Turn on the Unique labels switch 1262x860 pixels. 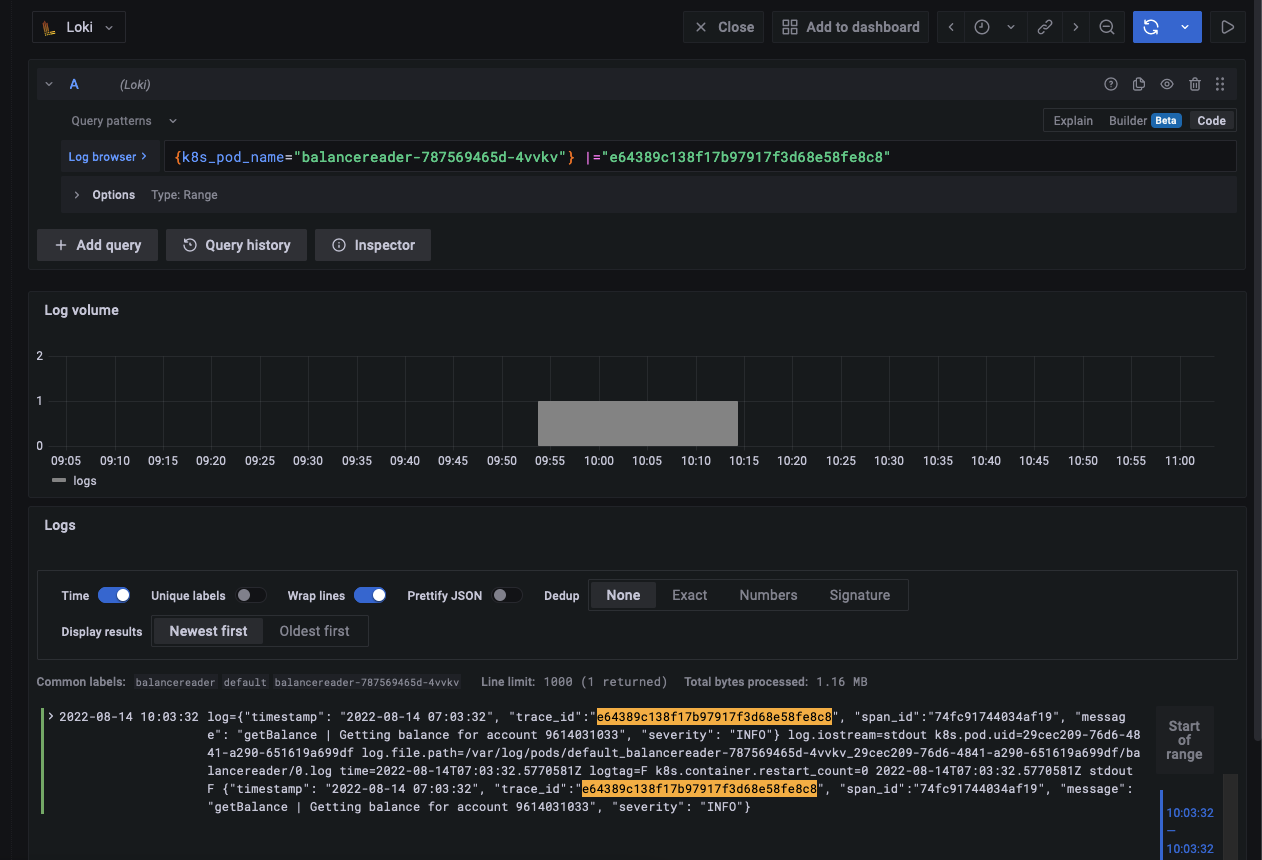(x=251, y=595)
